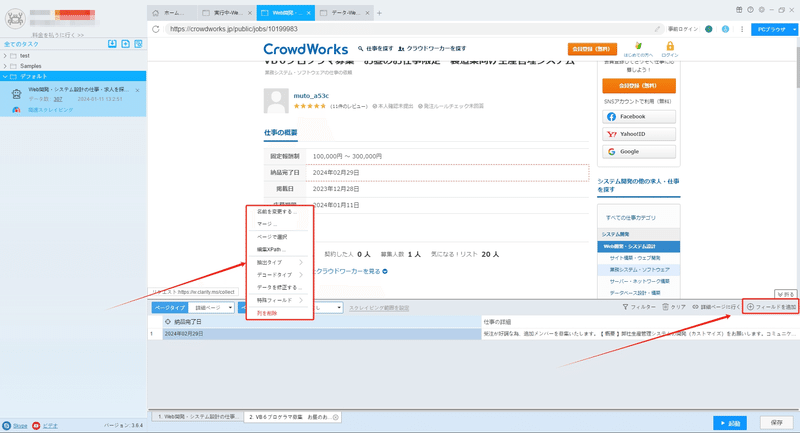800x433 pixels.
Task: Click the 起動 start button
Action: point(730,423)
